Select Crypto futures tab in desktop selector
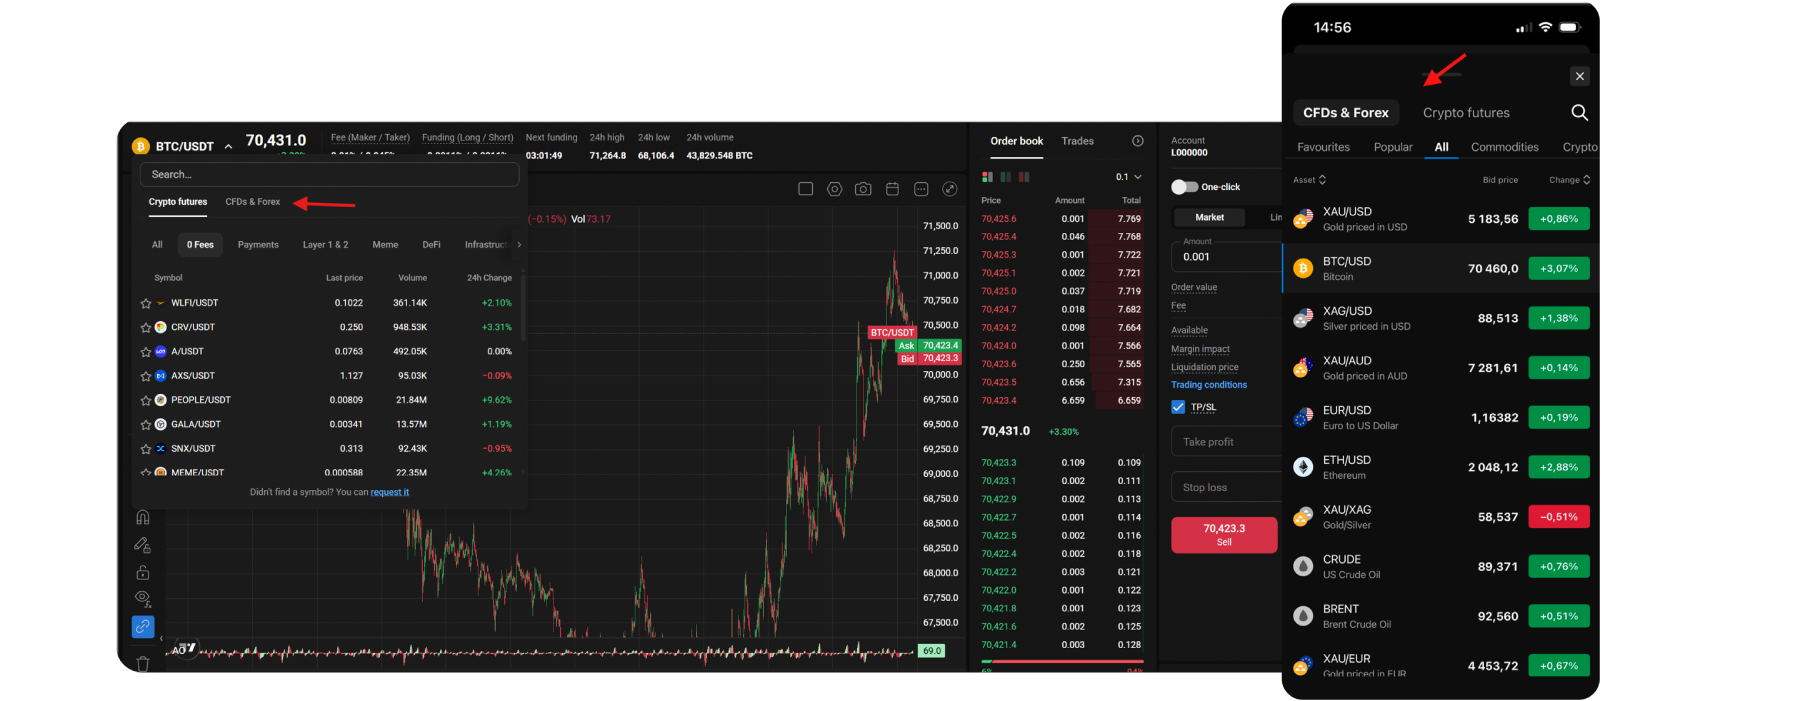 178,202
